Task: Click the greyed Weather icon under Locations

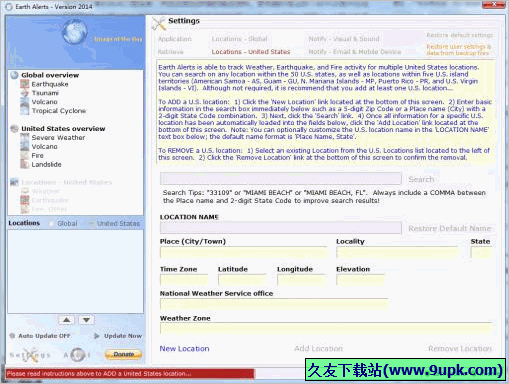Action: [x=25, y=191]
